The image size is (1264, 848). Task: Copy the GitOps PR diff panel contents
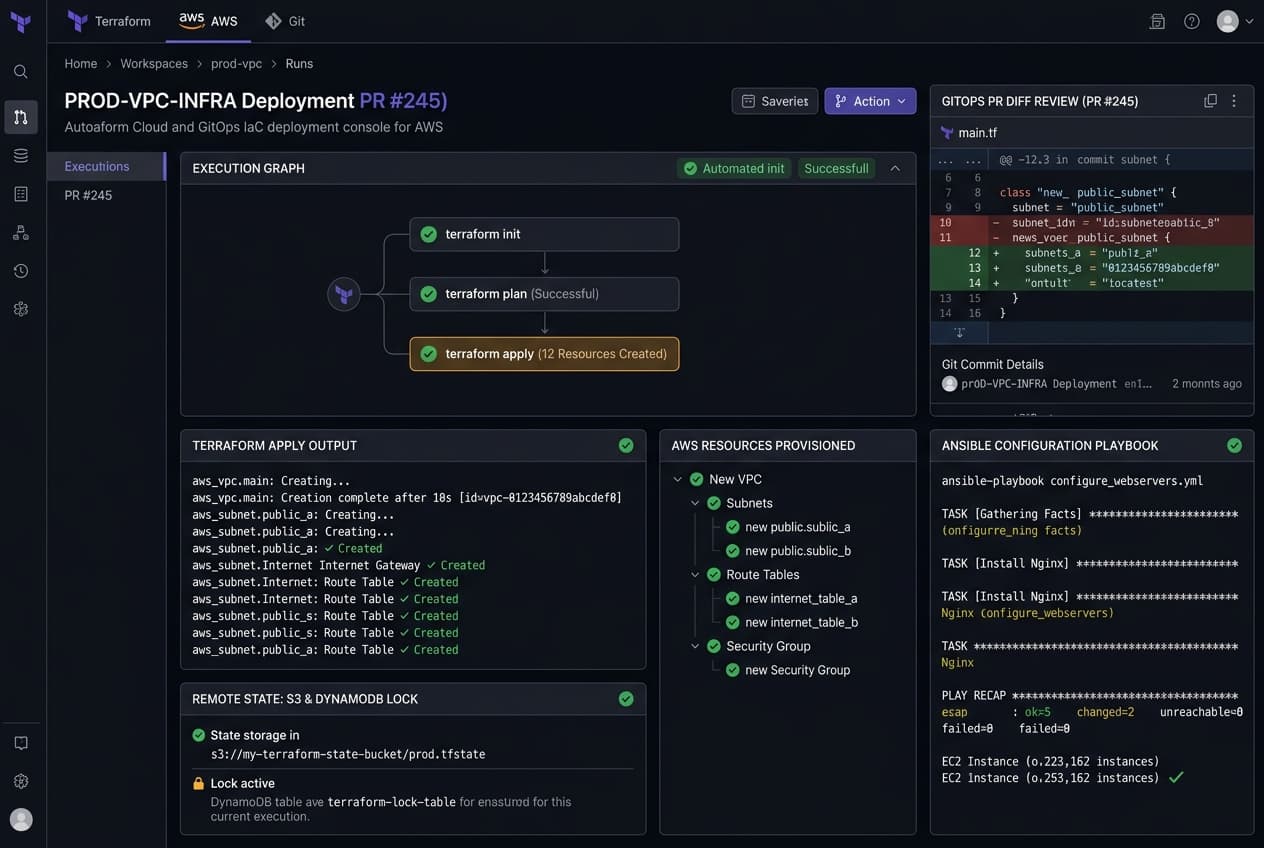[x=1210, y=101]
